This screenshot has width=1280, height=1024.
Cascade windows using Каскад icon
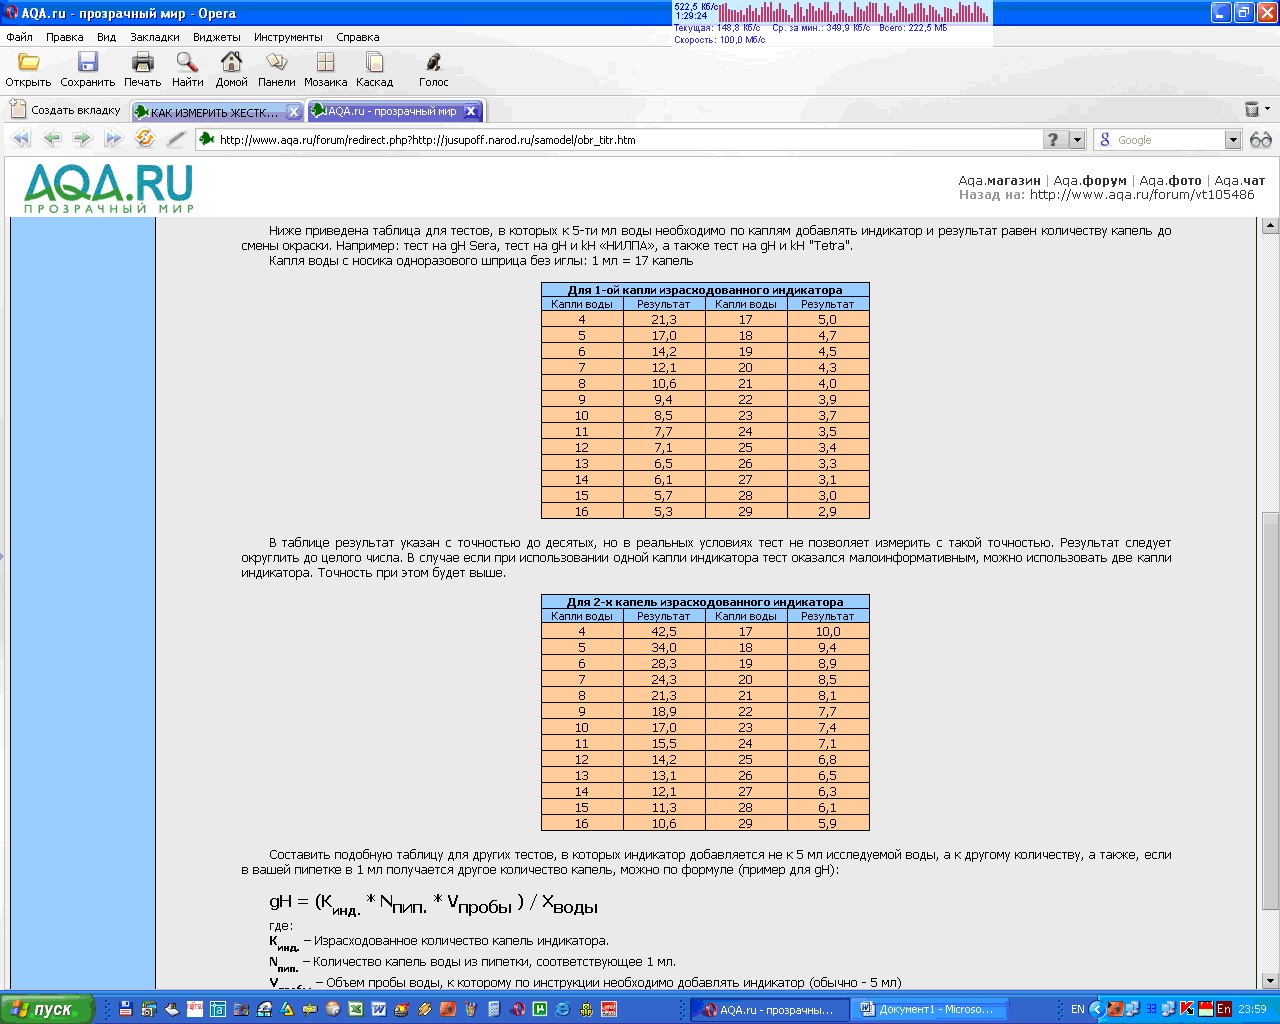coord(374,63)
